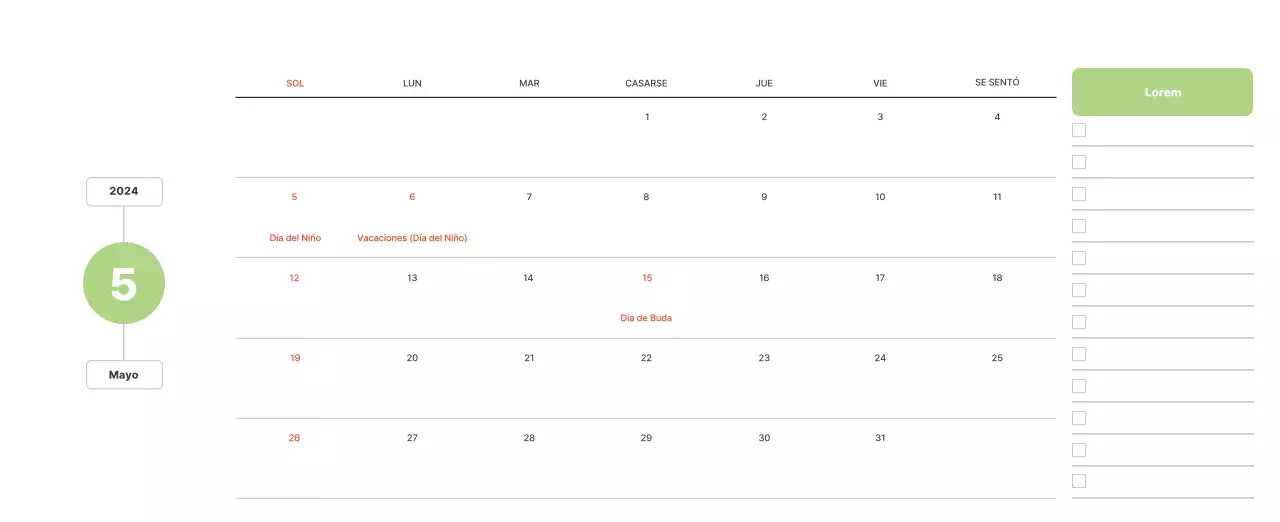Select the CASARSE day column header
This screenshot has height=522, width=1280.
[x=646, y=83]
